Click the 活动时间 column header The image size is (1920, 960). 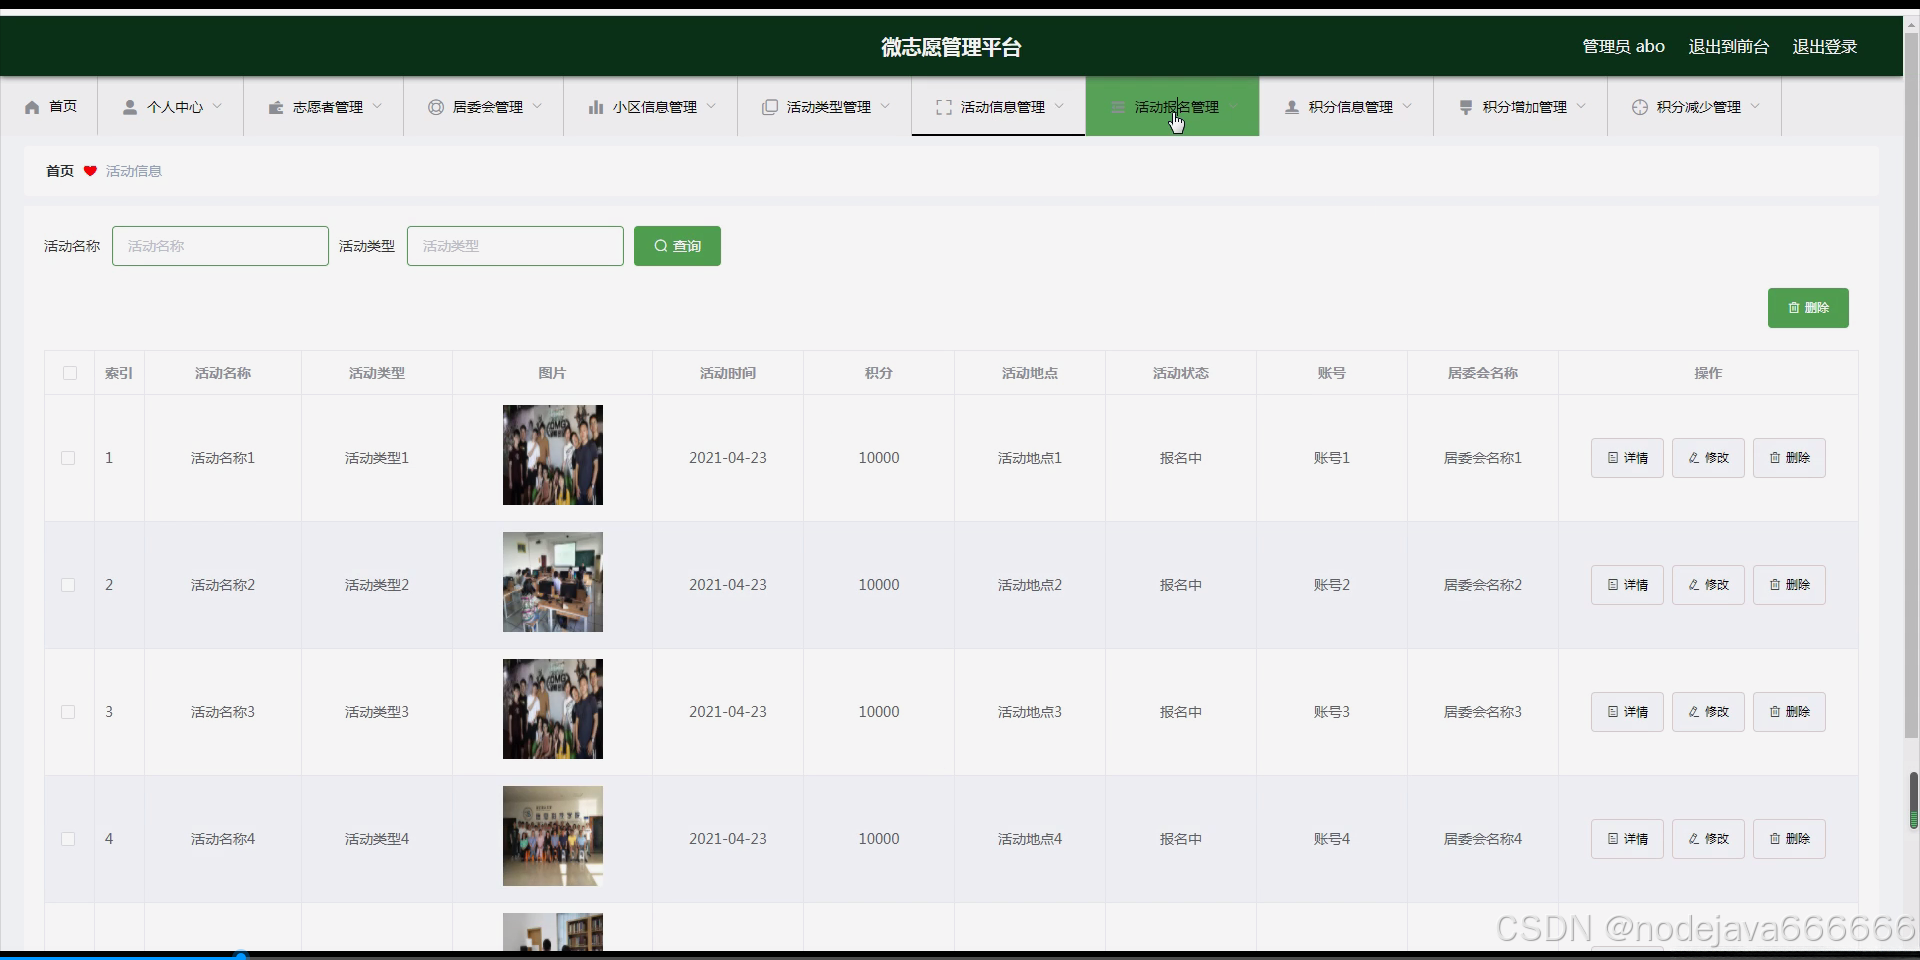tap(728, 373)
